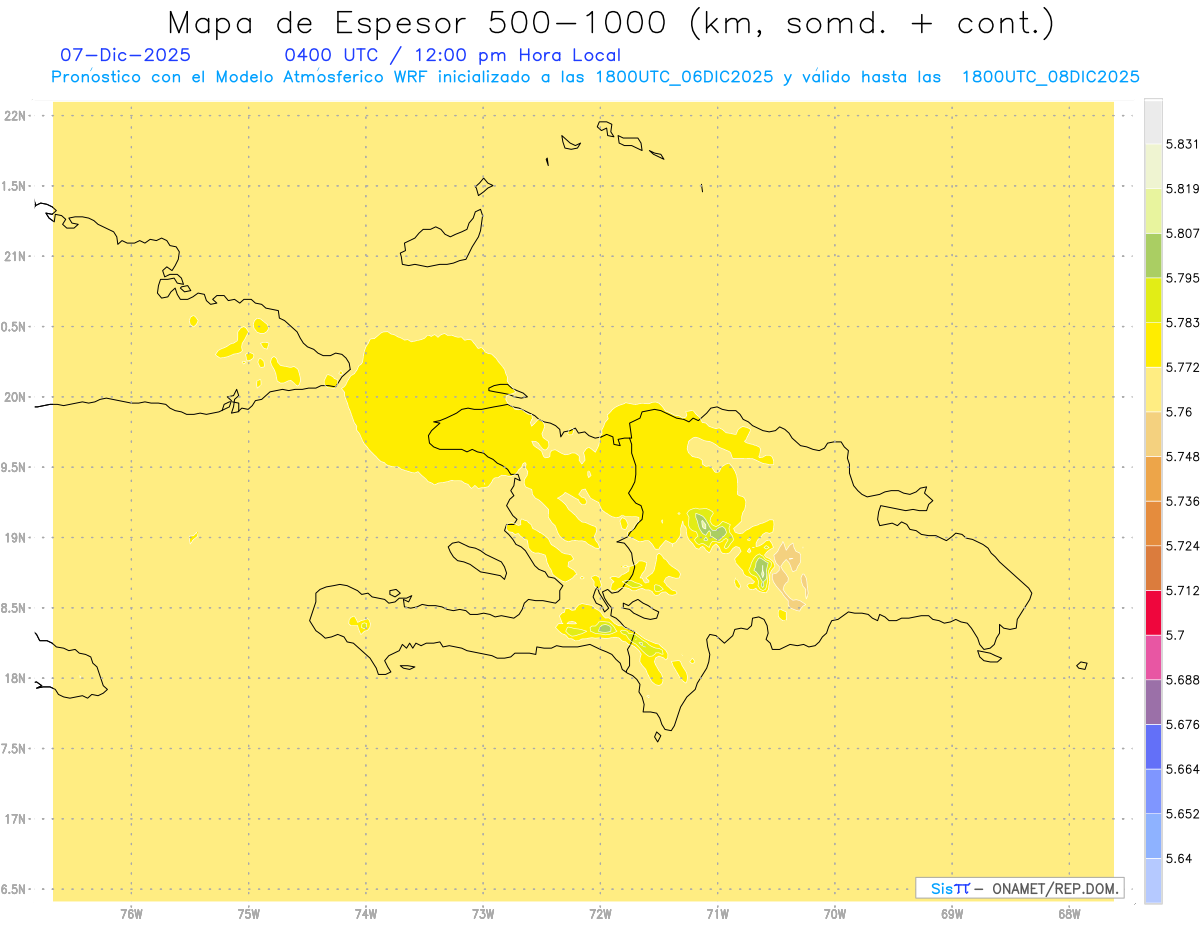The width and height of the screenshot is (1200, 927).
Task: Select the legend value 5.807
Action: [x=1182, y=233]
